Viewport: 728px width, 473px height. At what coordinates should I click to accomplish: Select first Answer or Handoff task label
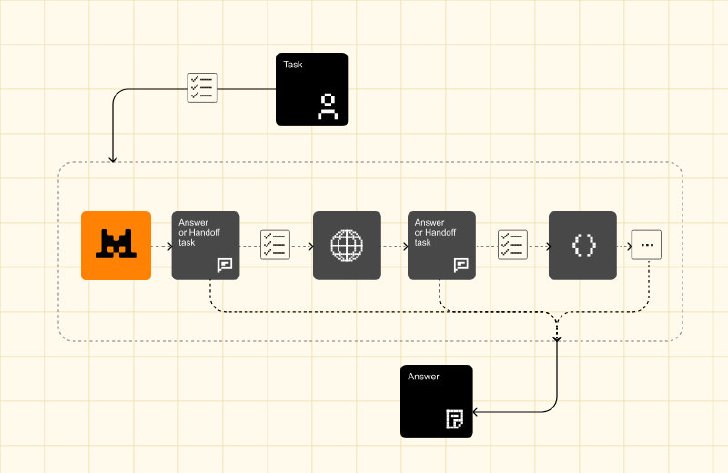click(199, 233)
